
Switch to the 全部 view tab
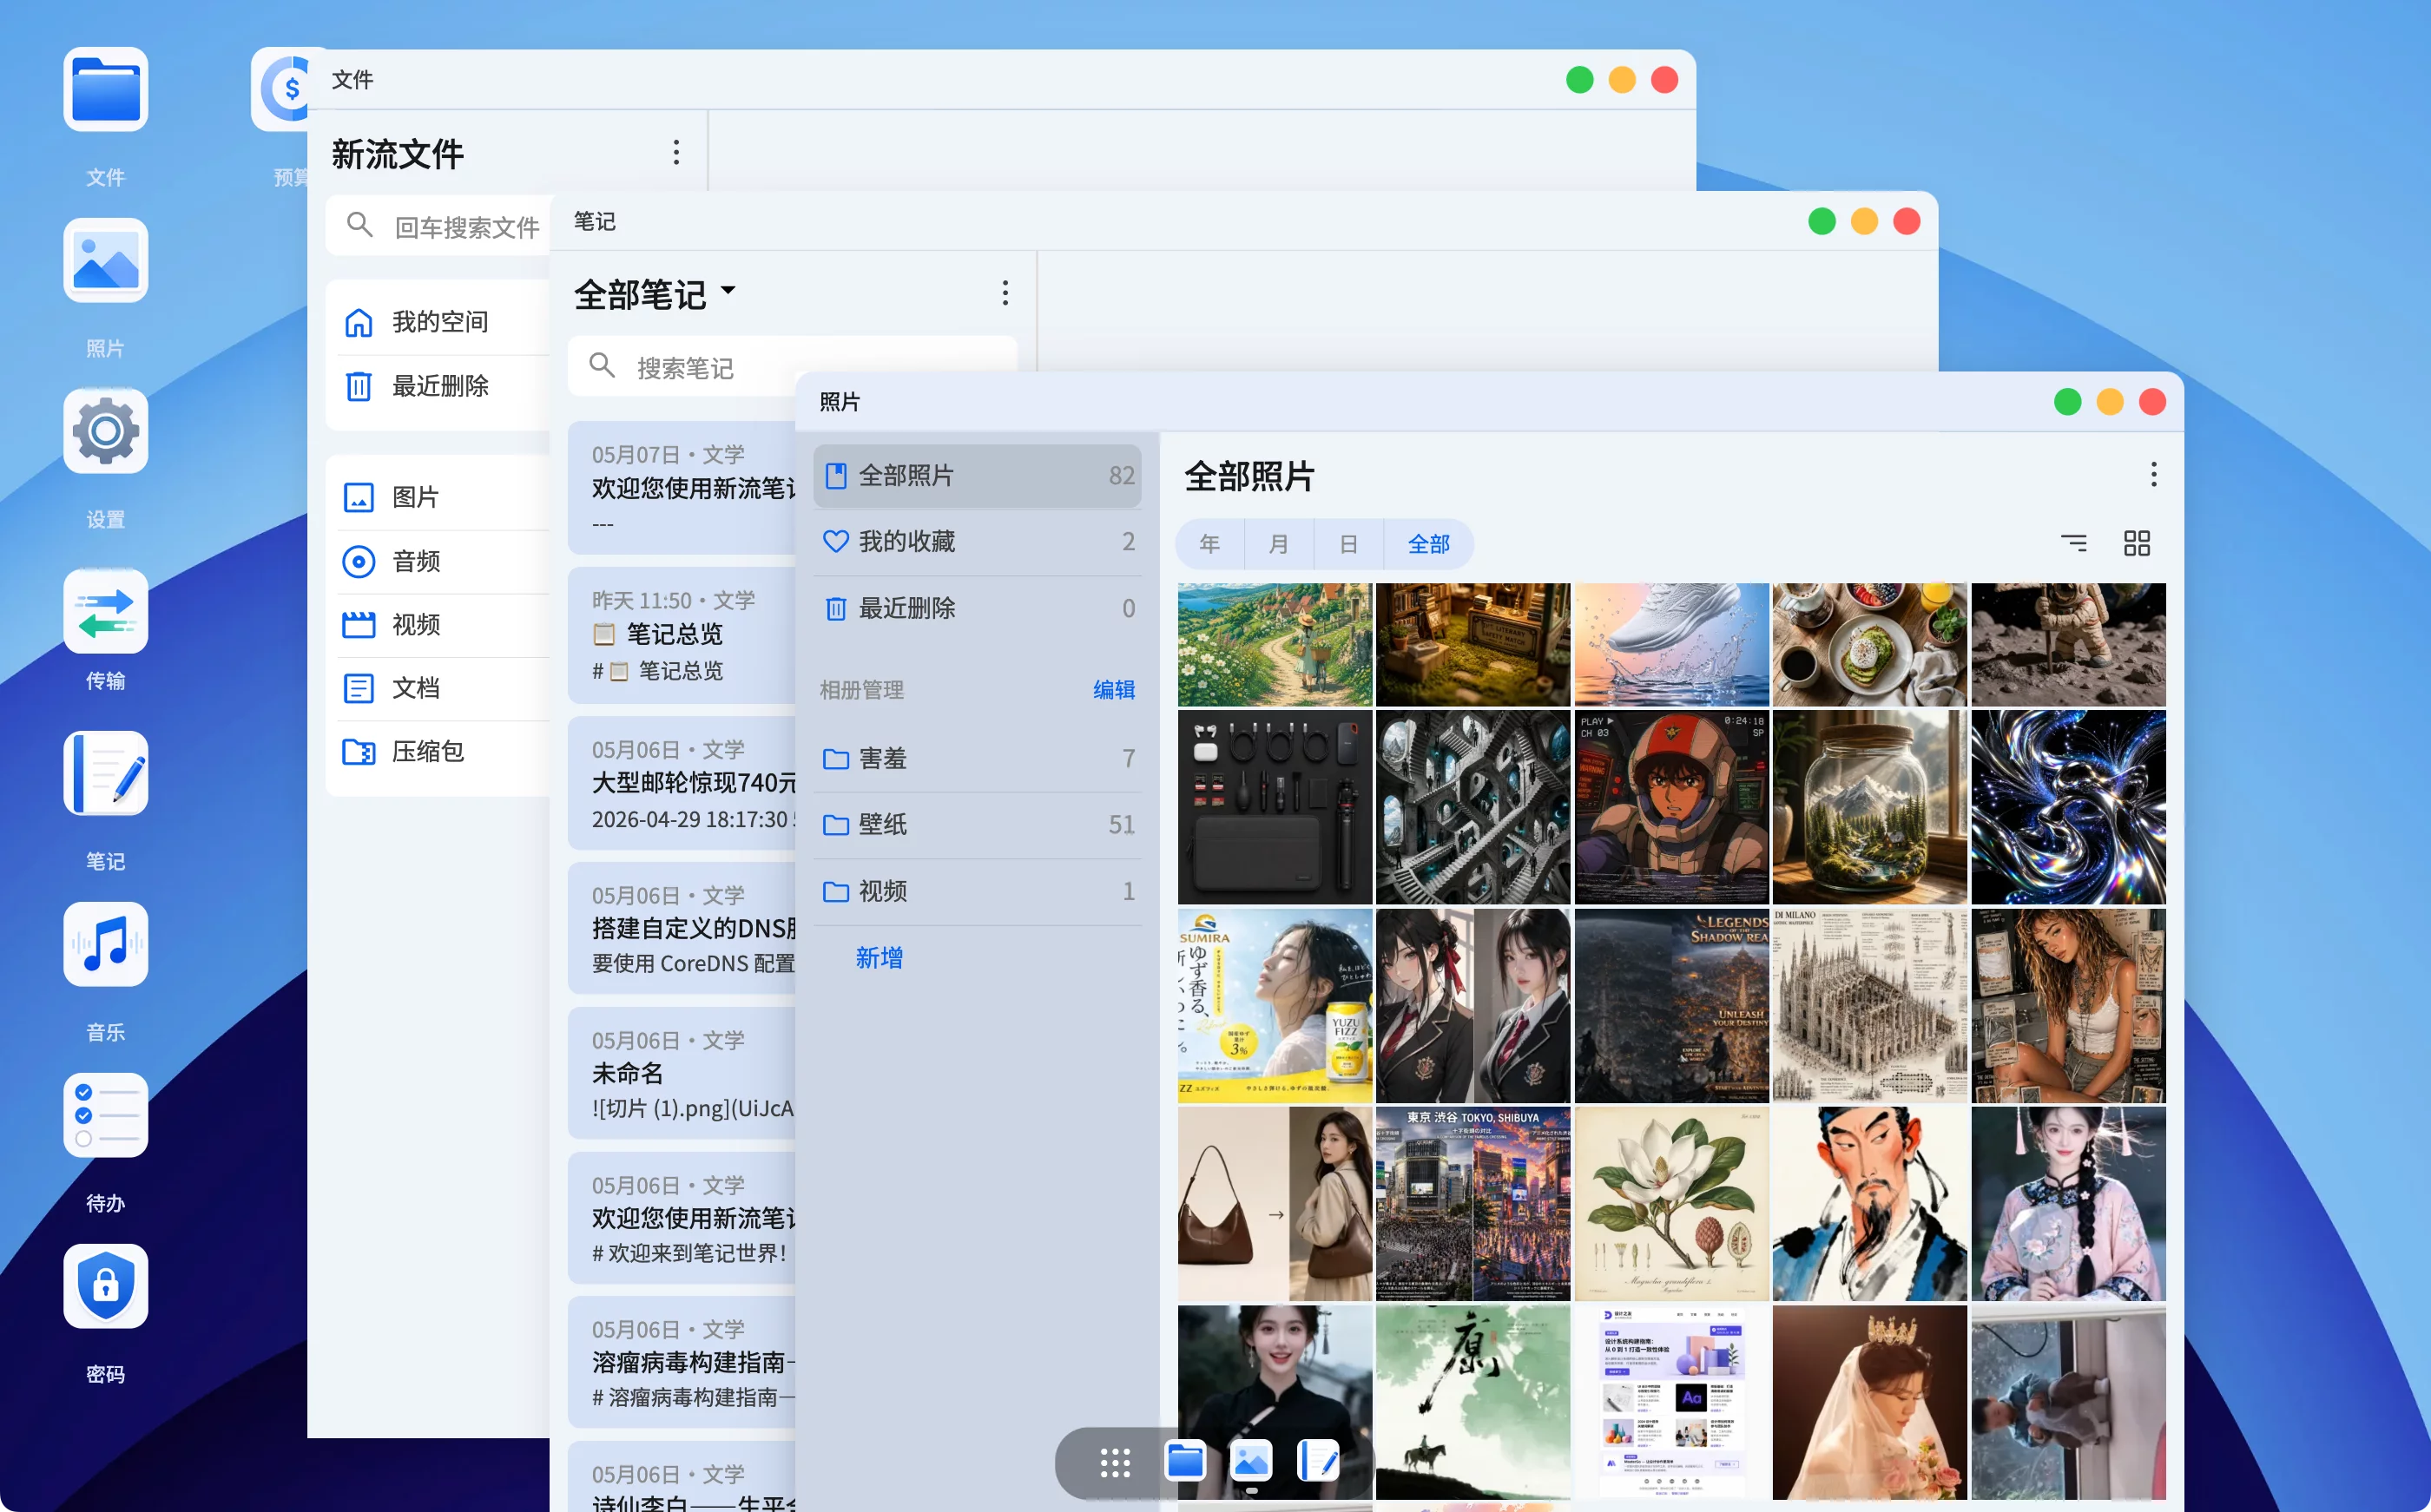[1429, 544]
